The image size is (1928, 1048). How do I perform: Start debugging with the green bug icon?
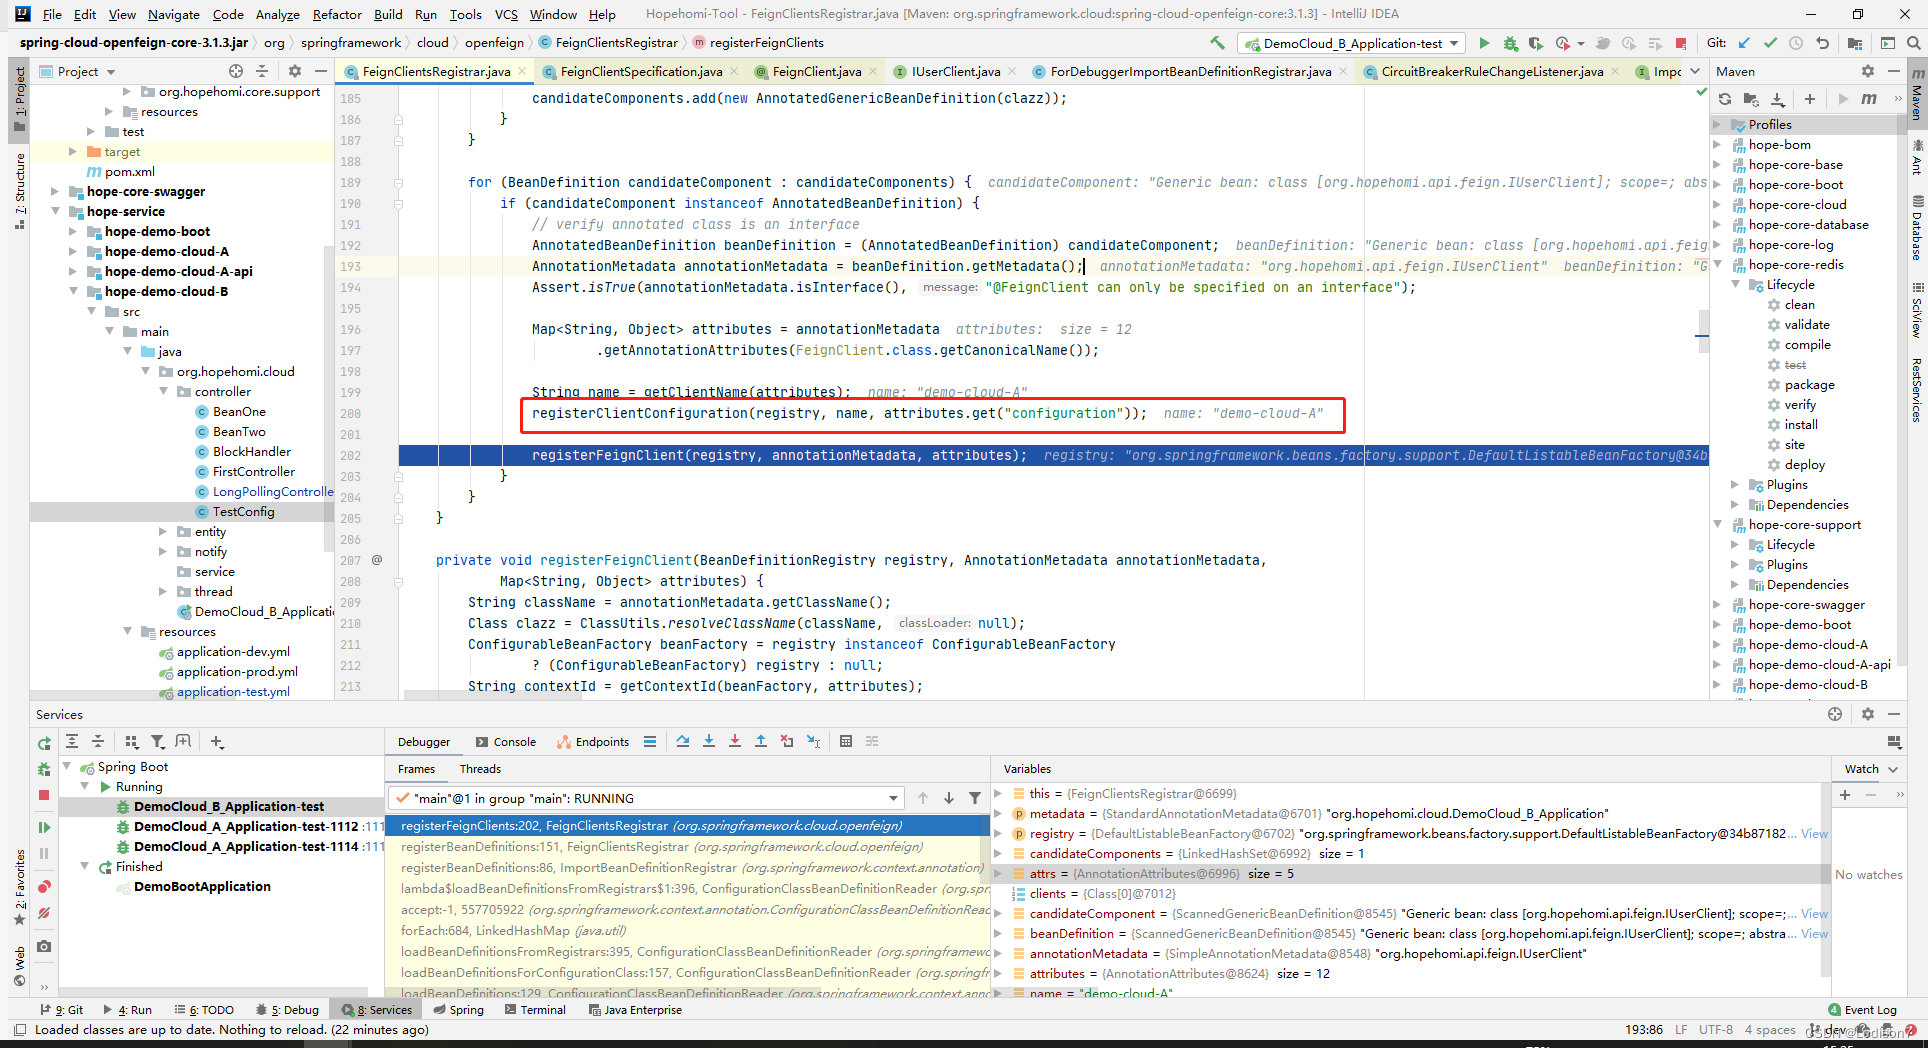[1510, 43]
